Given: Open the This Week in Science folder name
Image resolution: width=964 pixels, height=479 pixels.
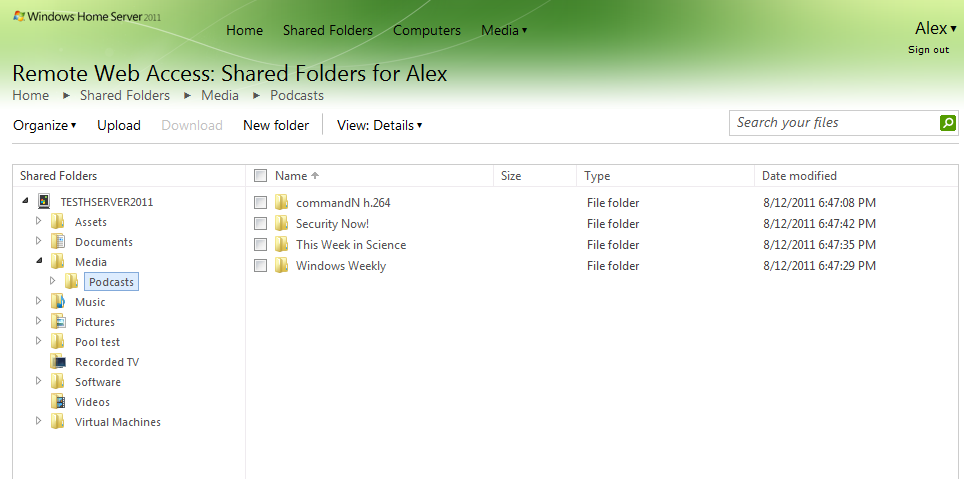Looking at the screenshot, I should coord(351,244).
